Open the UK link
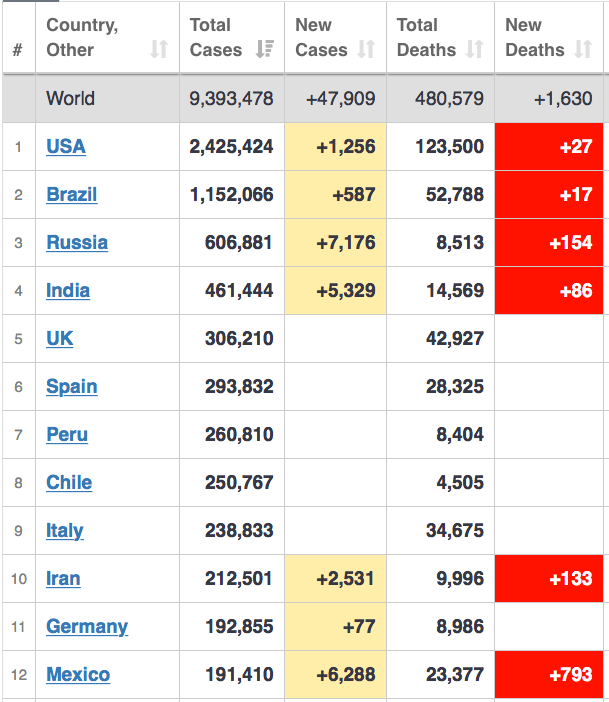 point(60,339)
